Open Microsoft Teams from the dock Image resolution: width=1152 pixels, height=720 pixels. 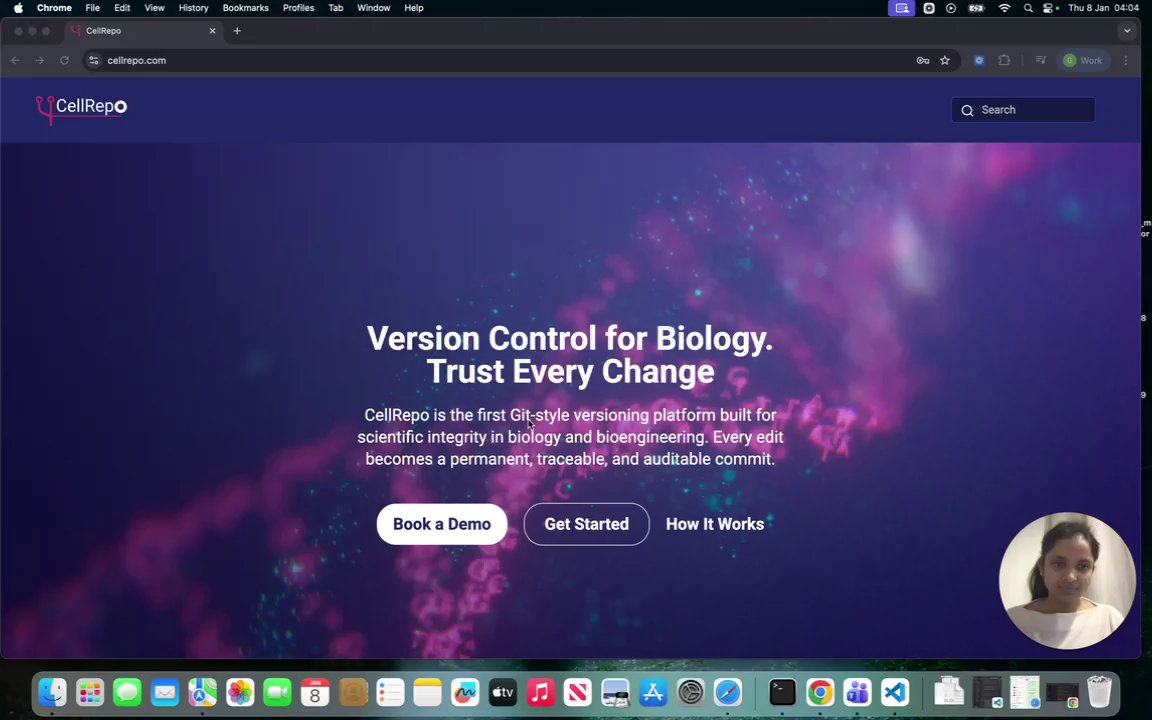click(857, 692)
